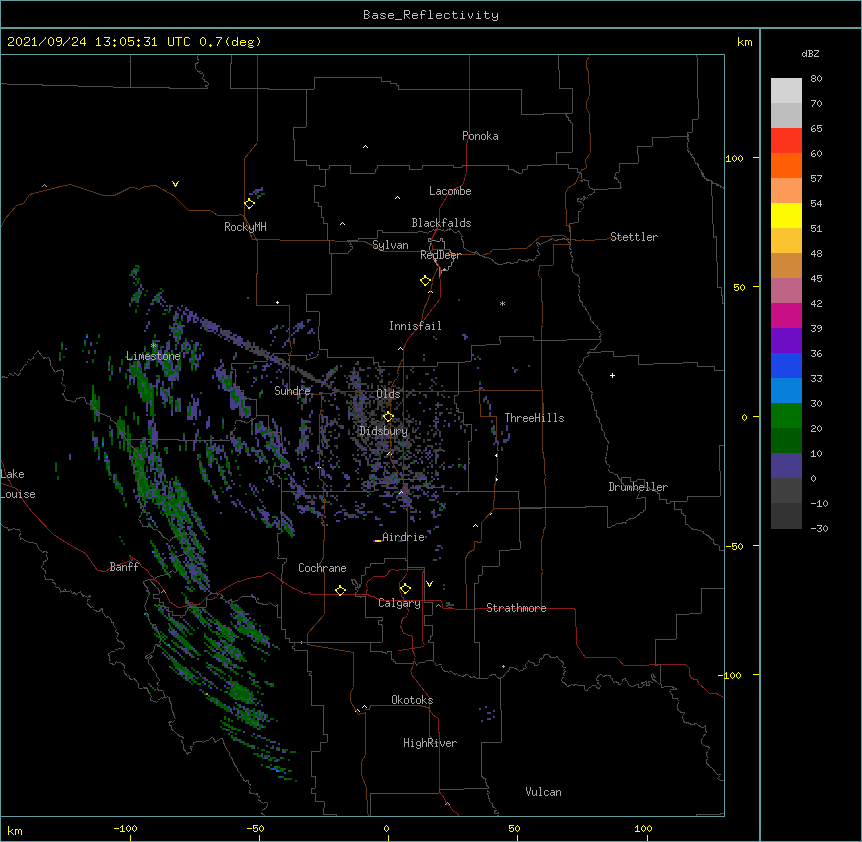The width and height of the screenshot is (862, 842).
Task: Click the RockyMH label
Action: (245, 227)
